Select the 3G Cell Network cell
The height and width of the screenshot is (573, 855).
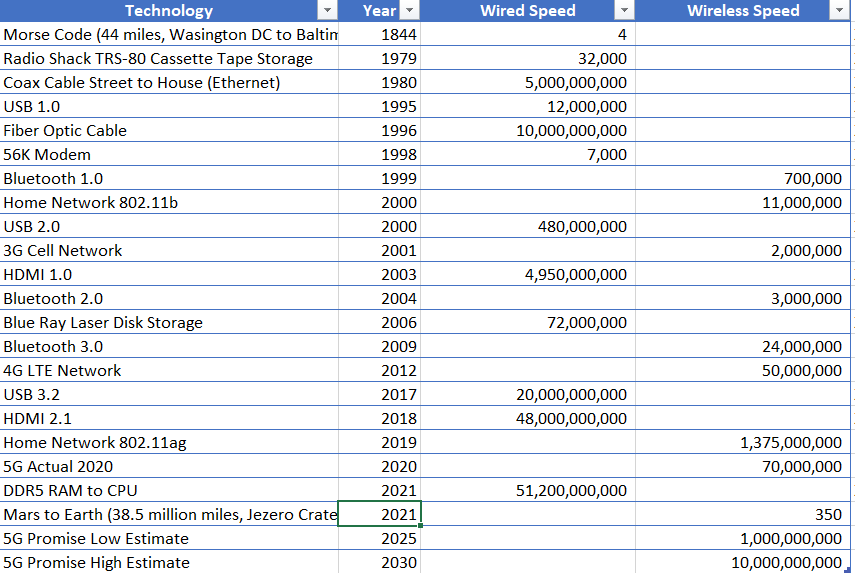tap(169, 250)
